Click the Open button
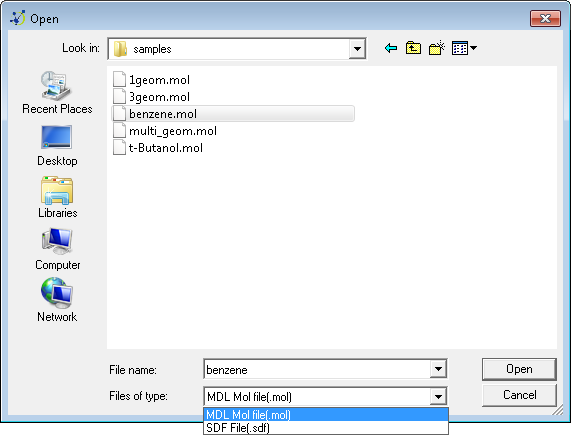Image resolution: width=571 pixels, height=435 pixels. (x=519, y=369)
